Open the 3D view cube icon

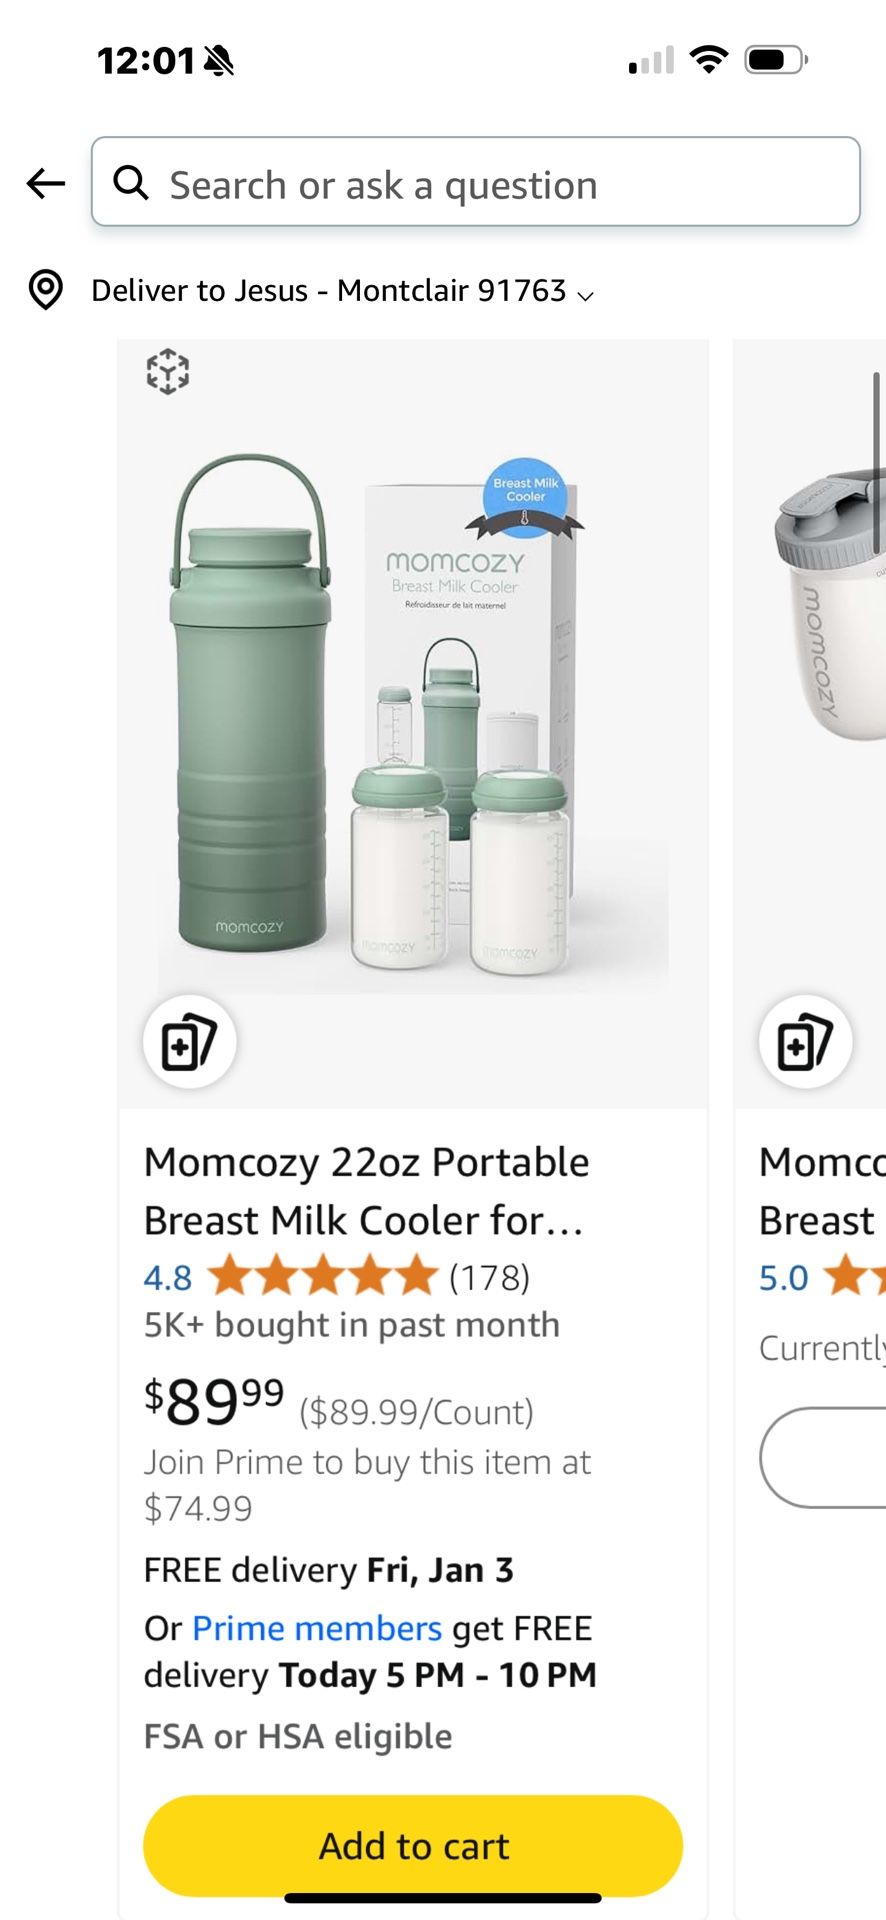(168, 371)
